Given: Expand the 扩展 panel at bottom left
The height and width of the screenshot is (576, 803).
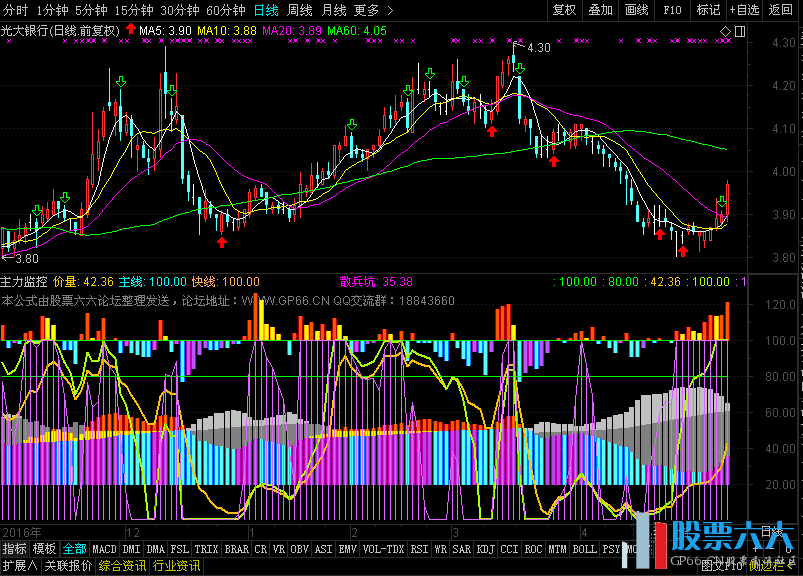Looking at the screenshot, I should pos(19,565).
